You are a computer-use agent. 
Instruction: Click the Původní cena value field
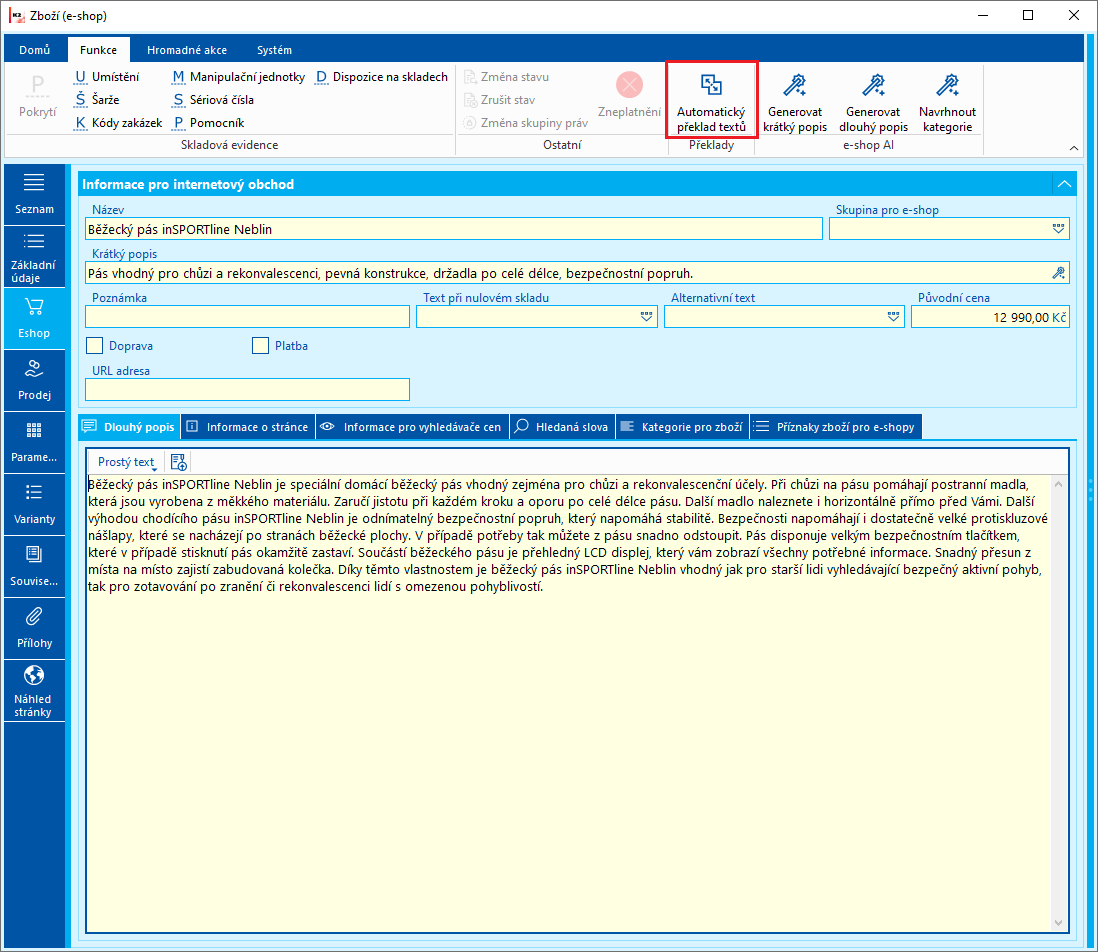(x=990, y=317)
